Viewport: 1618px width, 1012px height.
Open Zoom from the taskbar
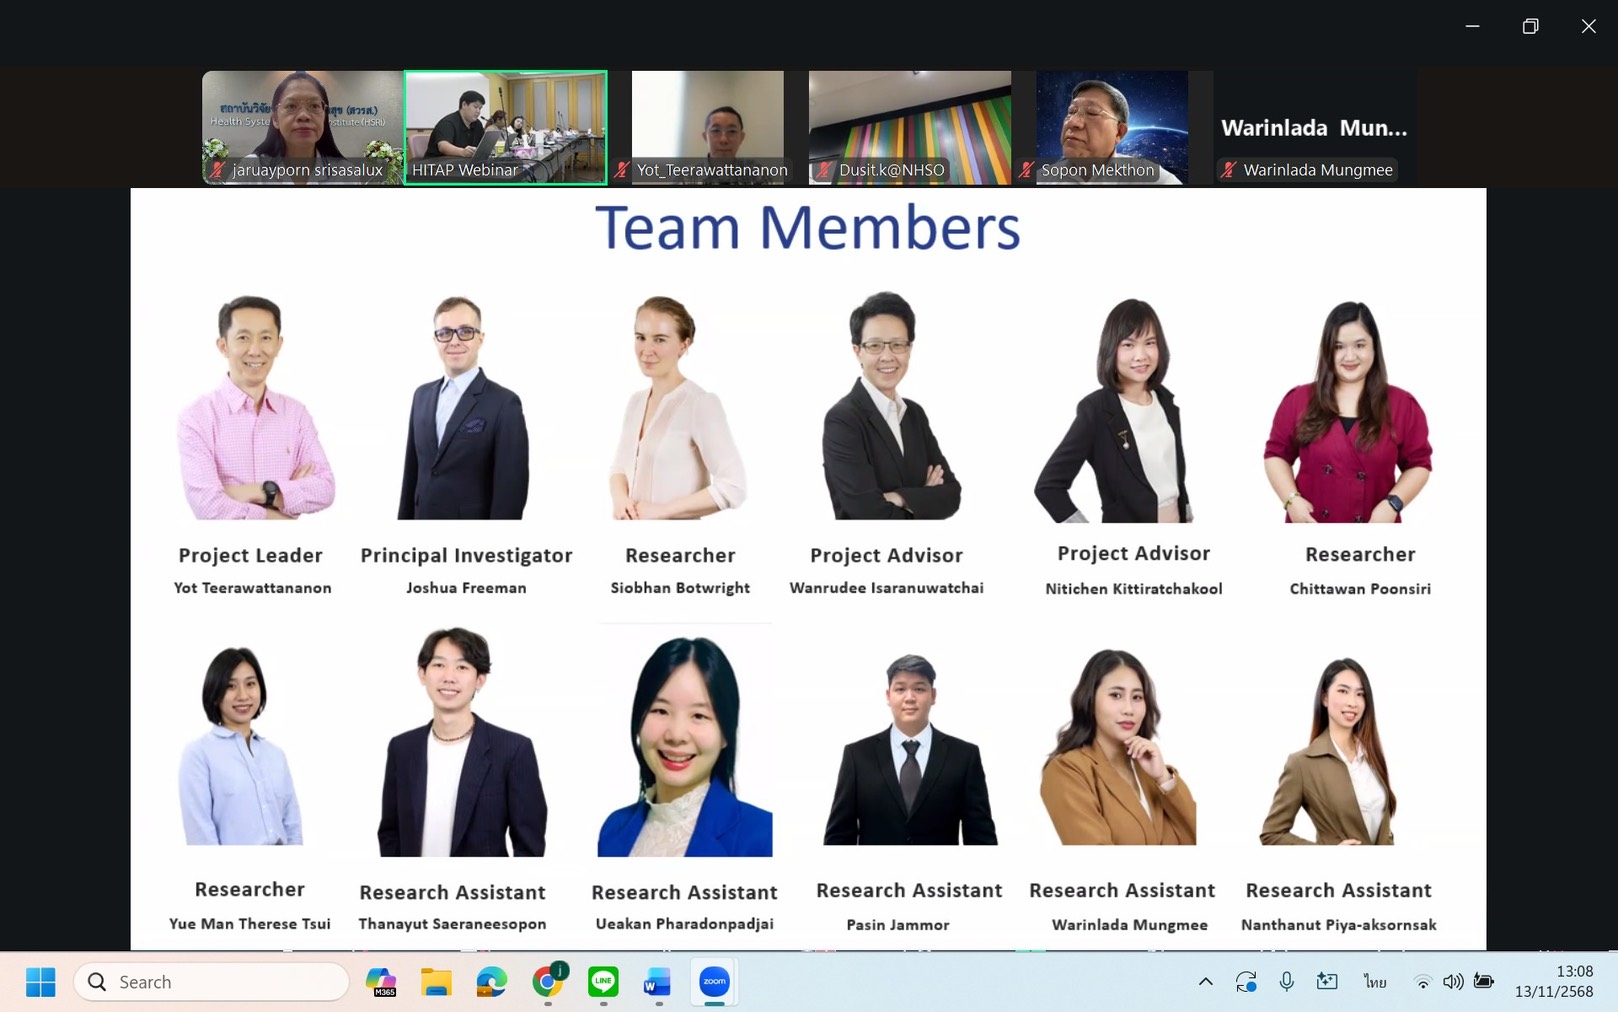click(x=714, y=982)
